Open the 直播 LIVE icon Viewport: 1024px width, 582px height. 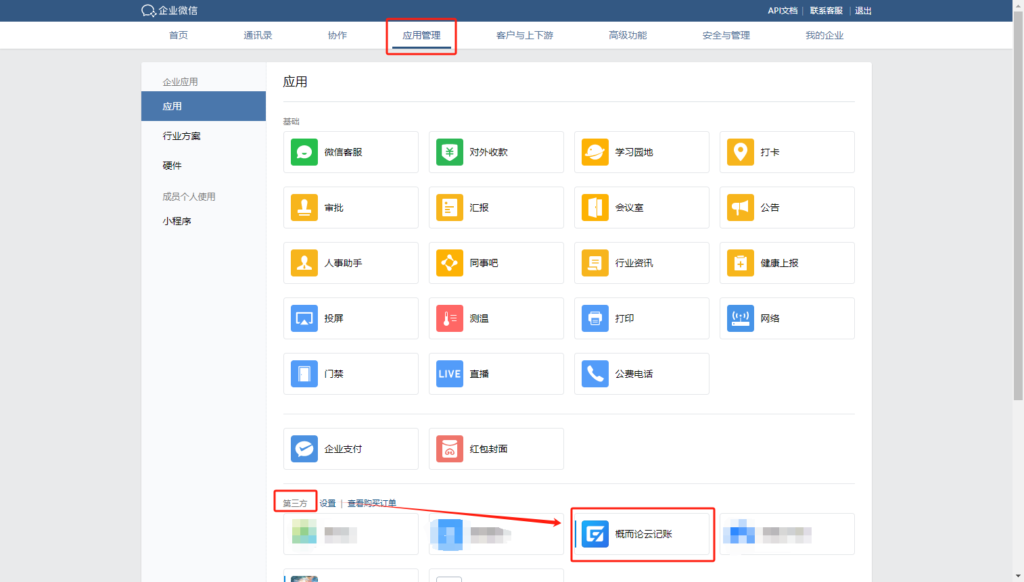point(449,374)
